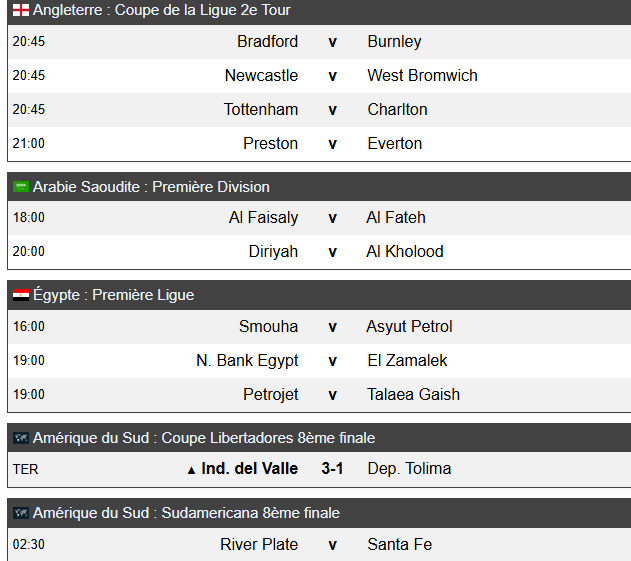Open River Plate team link

259,544
